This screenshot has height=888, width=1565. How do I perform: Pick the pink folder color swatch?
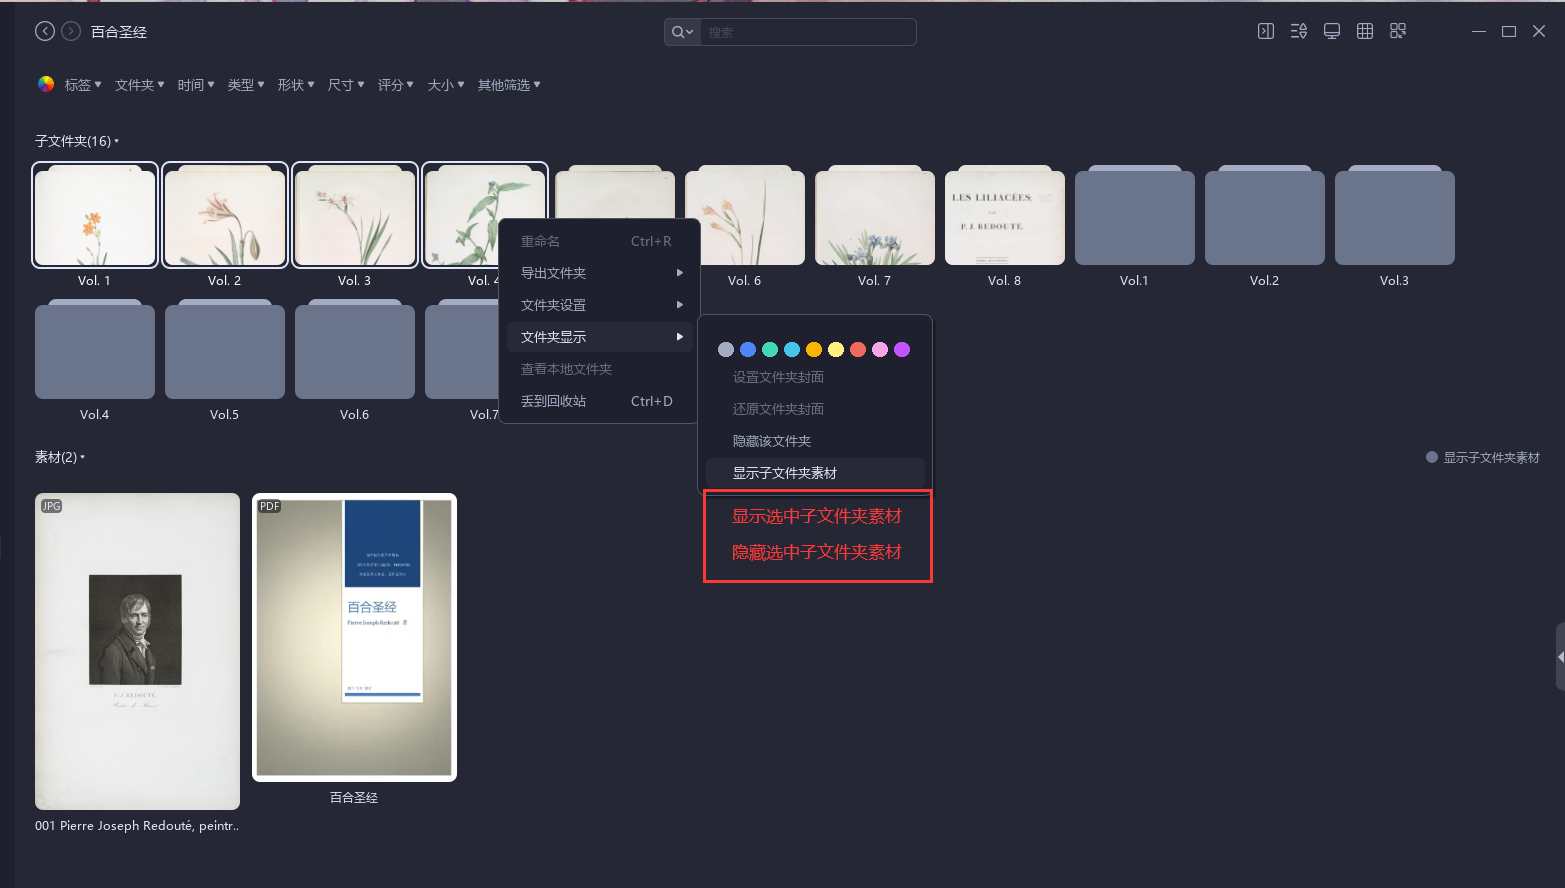(x=880, y=349)
